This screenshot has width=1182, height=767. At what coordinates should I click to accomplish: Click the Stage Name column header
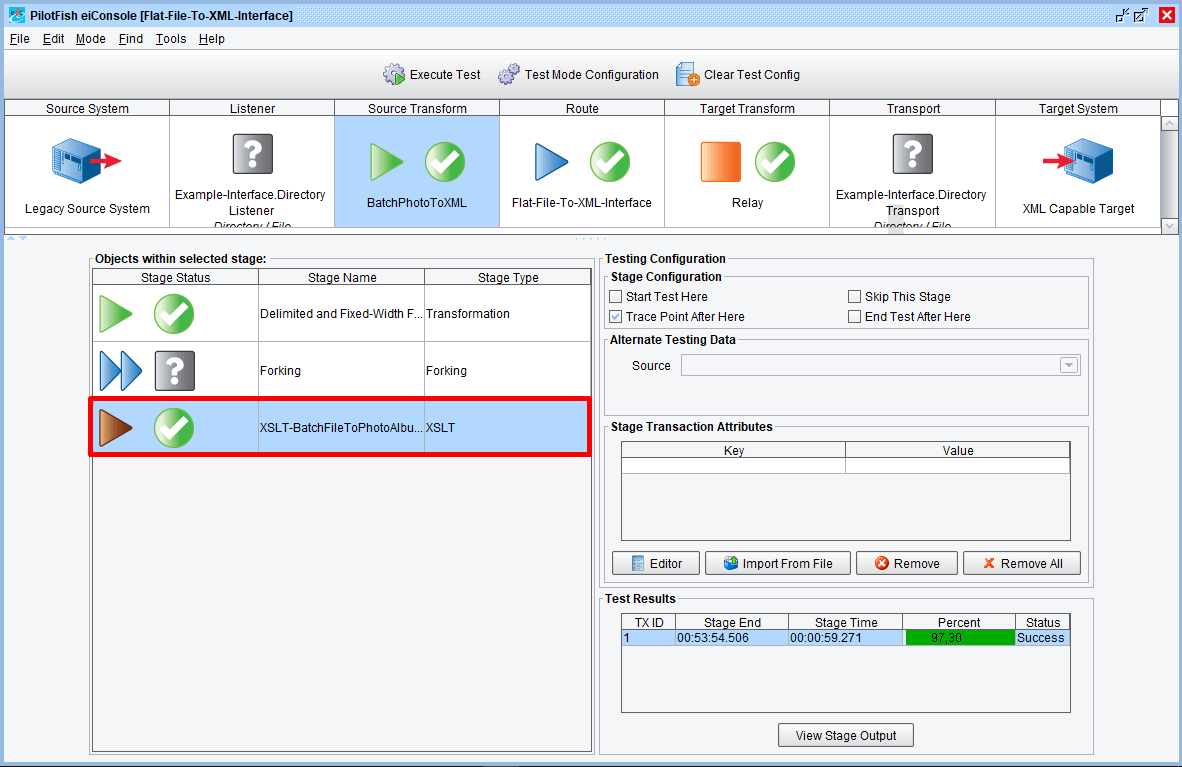(341, 278)
